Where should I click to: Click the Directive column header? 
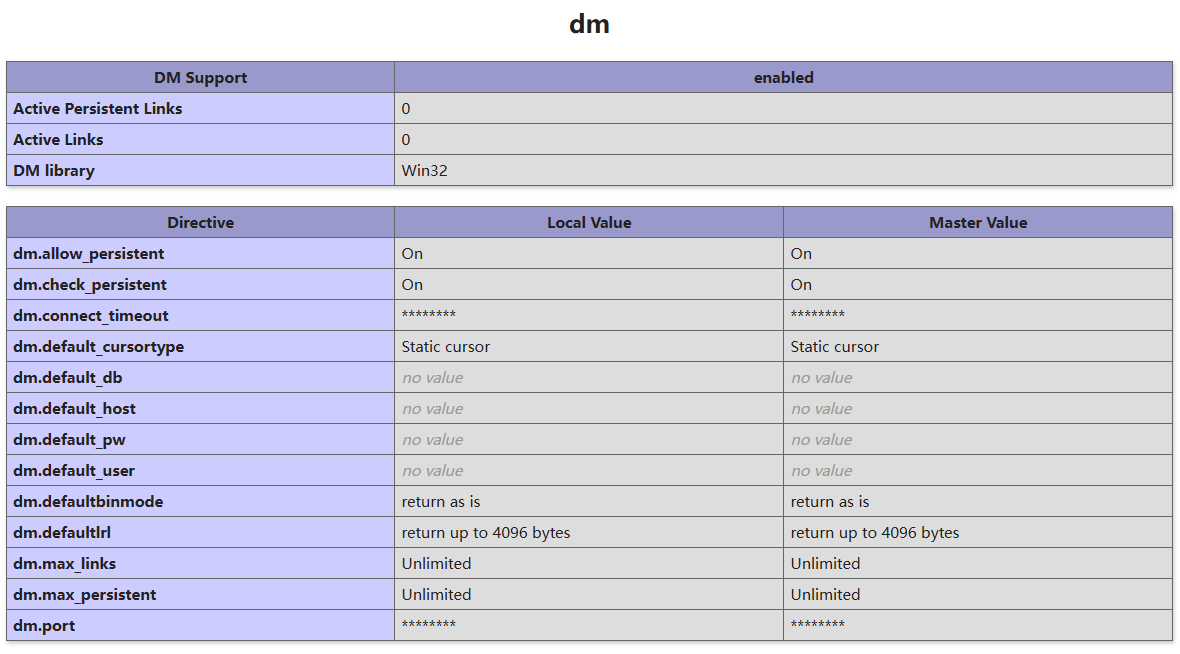click(200, 223)
